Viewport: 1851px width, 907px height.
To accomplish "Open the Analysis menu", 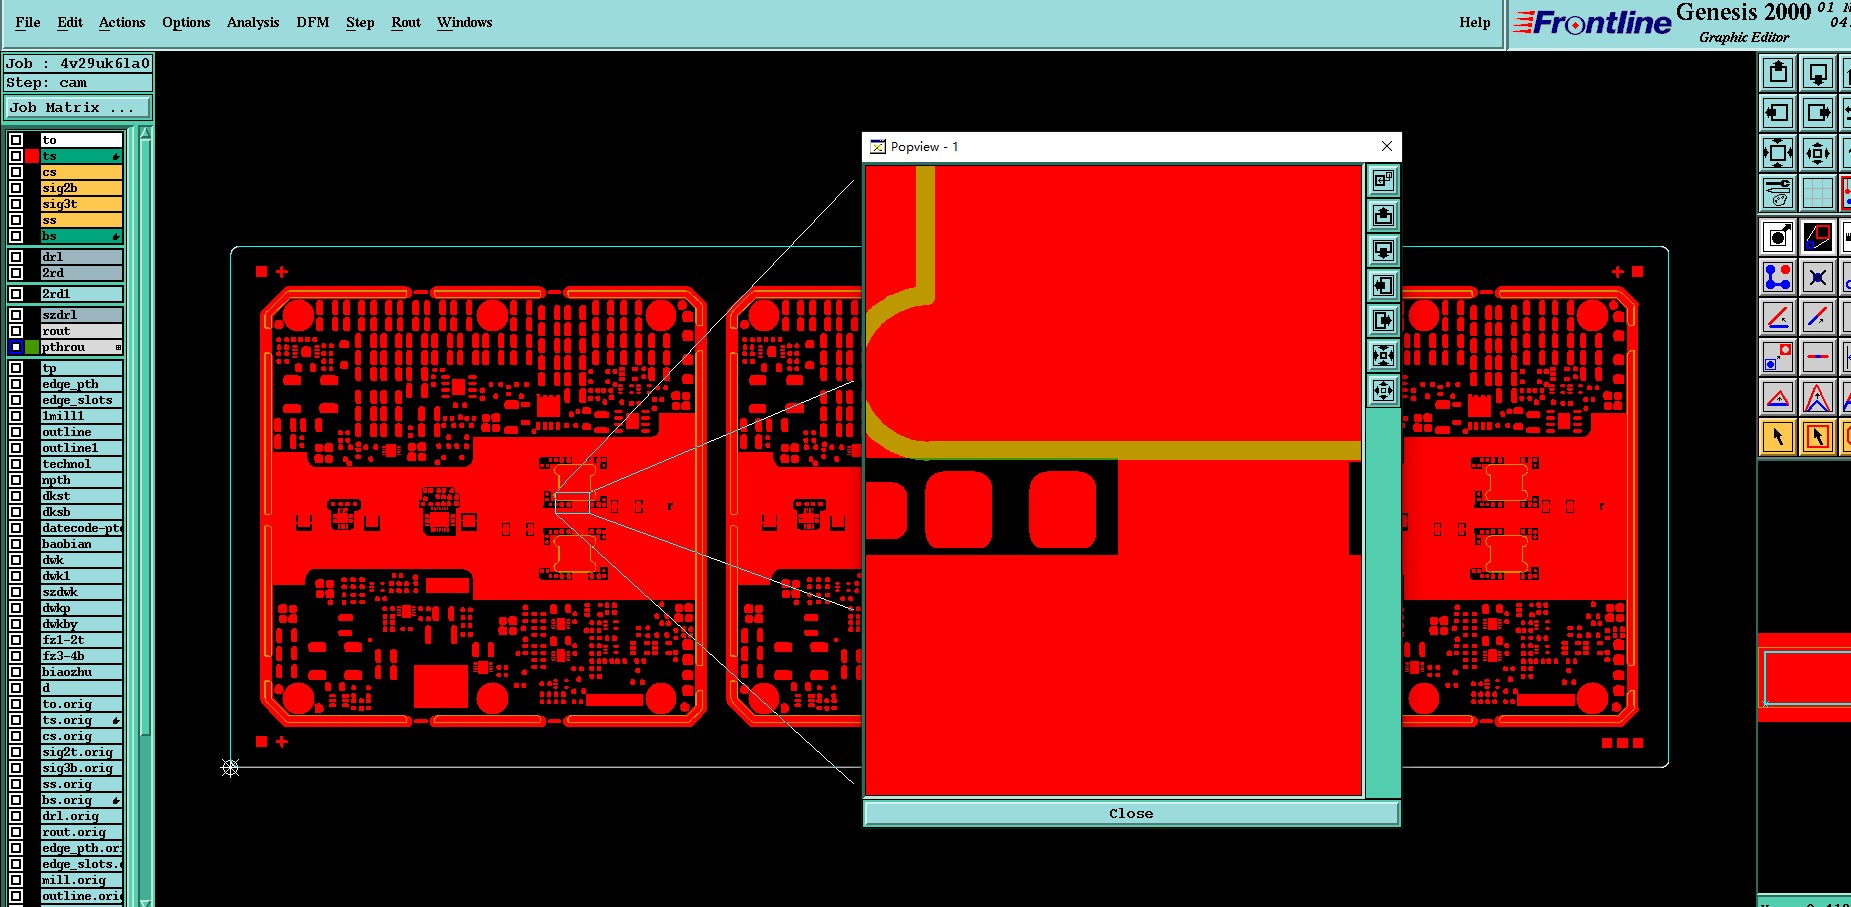I will [x=253, y=22].
